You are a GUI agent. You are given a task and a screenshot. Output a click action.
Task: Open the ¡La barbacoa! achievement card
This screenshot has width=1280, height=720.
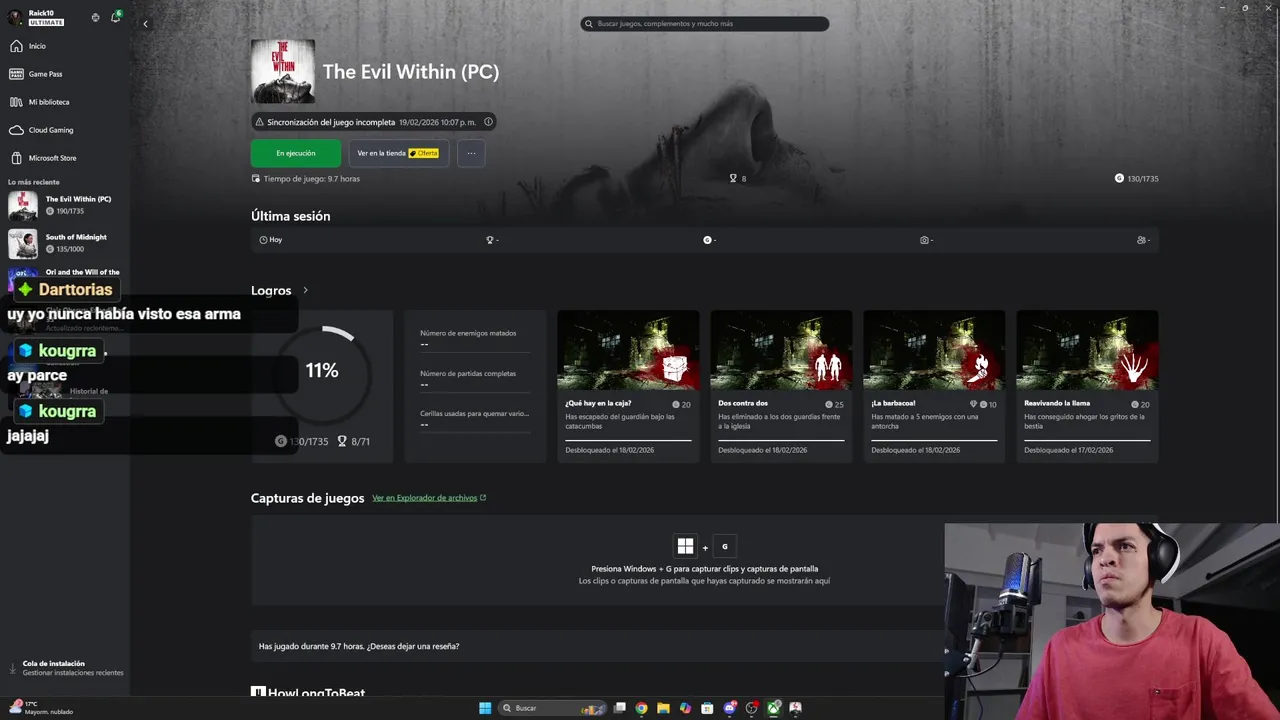tap(934, 386)
